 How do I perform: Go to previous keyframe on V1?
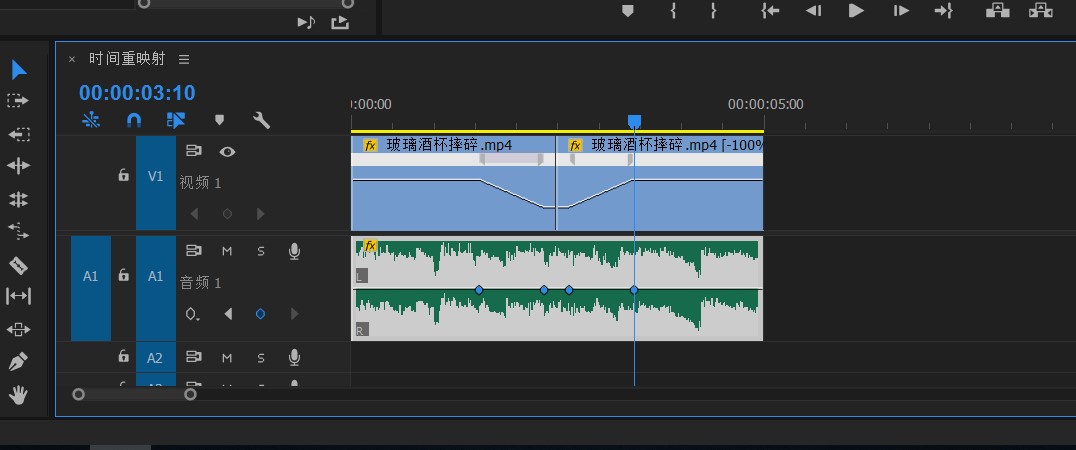(x=194, y=214)
